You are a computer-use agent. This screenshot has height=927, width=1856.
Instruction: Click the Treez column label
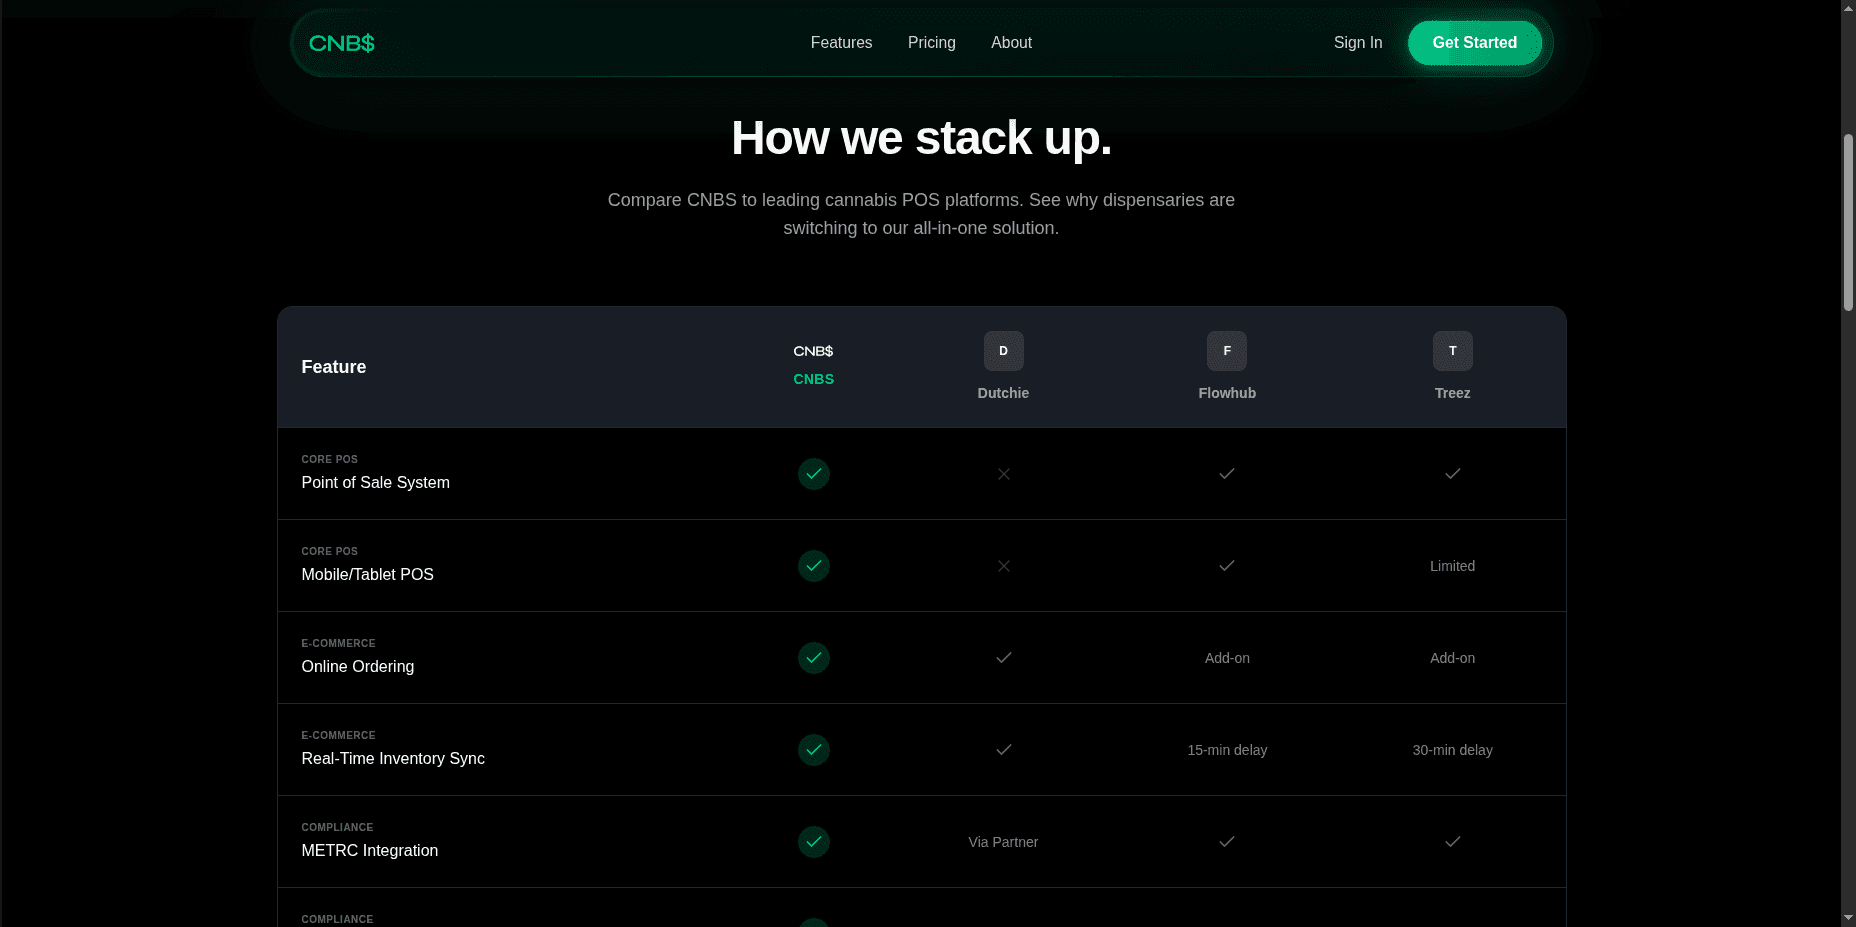1452,393
